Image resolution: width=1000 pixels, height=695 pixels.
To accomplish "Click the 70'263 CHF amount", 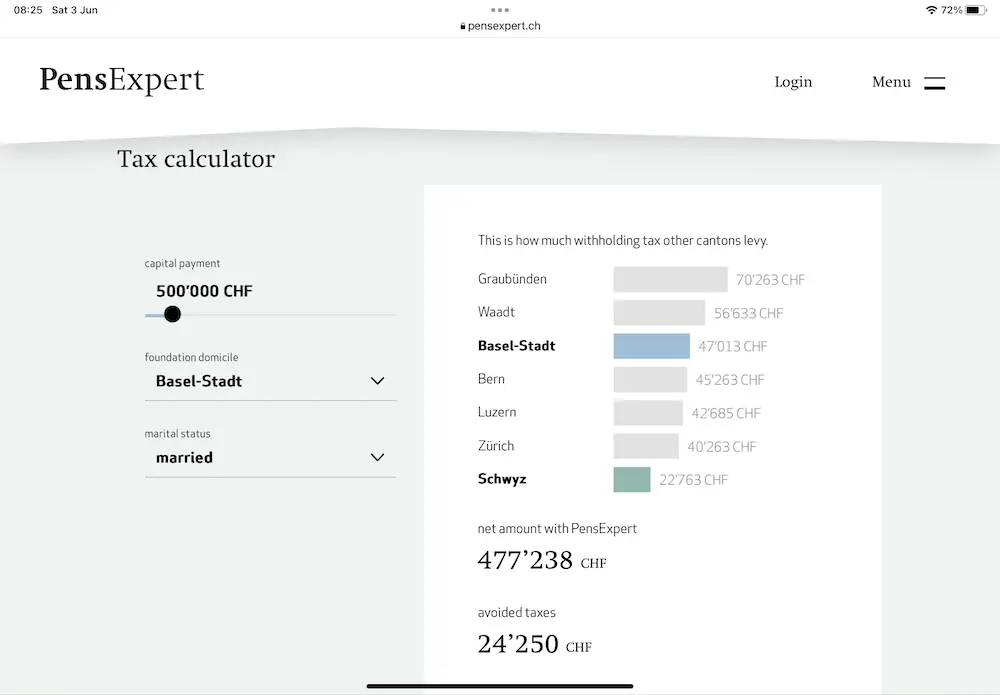I will tap(770, 280).
